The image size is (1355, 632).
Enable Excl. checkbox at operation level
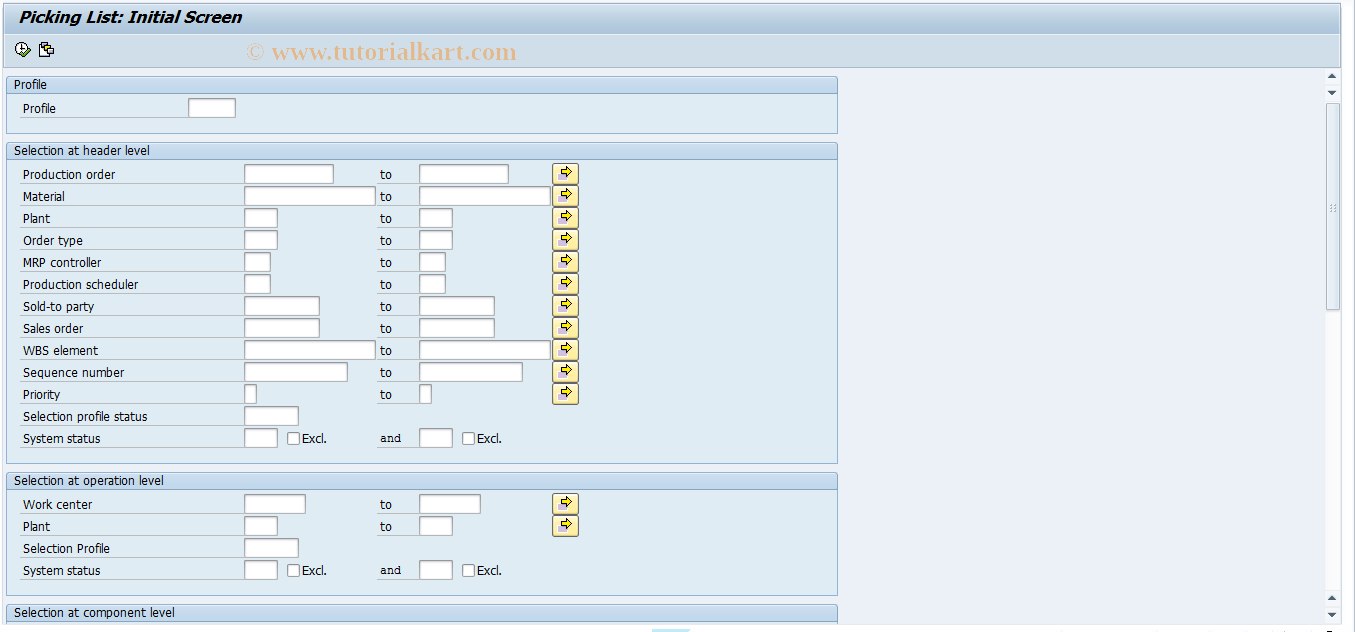click(292, 570)
